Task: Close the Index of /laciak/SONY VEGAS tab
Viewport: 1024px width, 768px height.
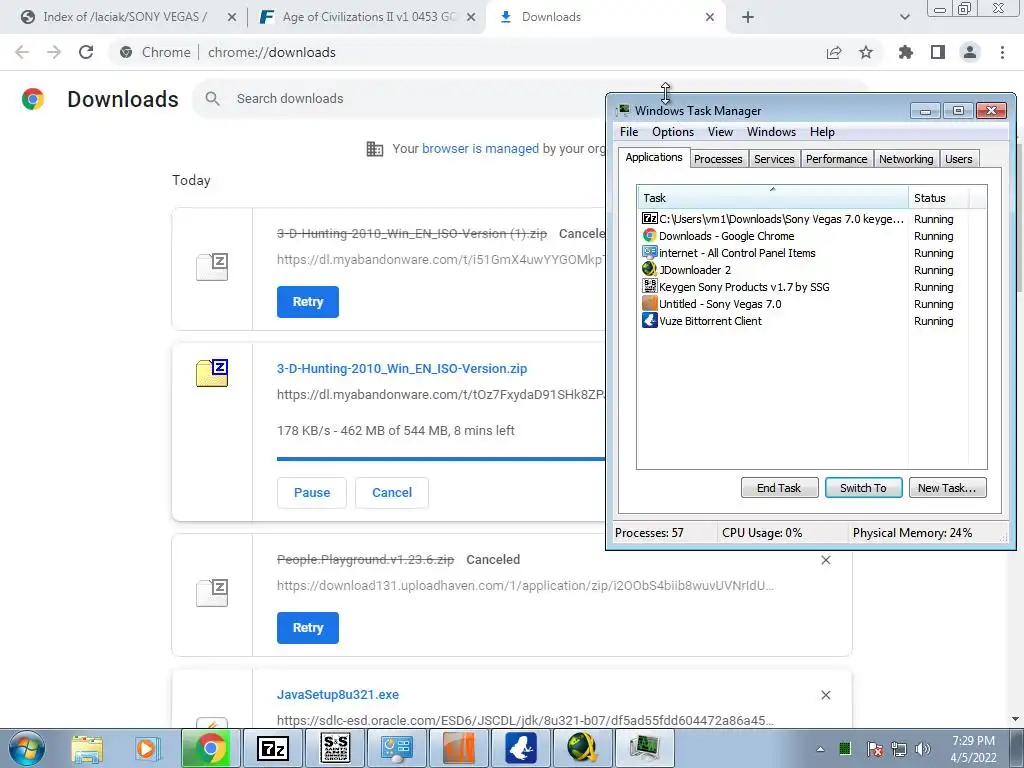Action: tap(231, 17)
